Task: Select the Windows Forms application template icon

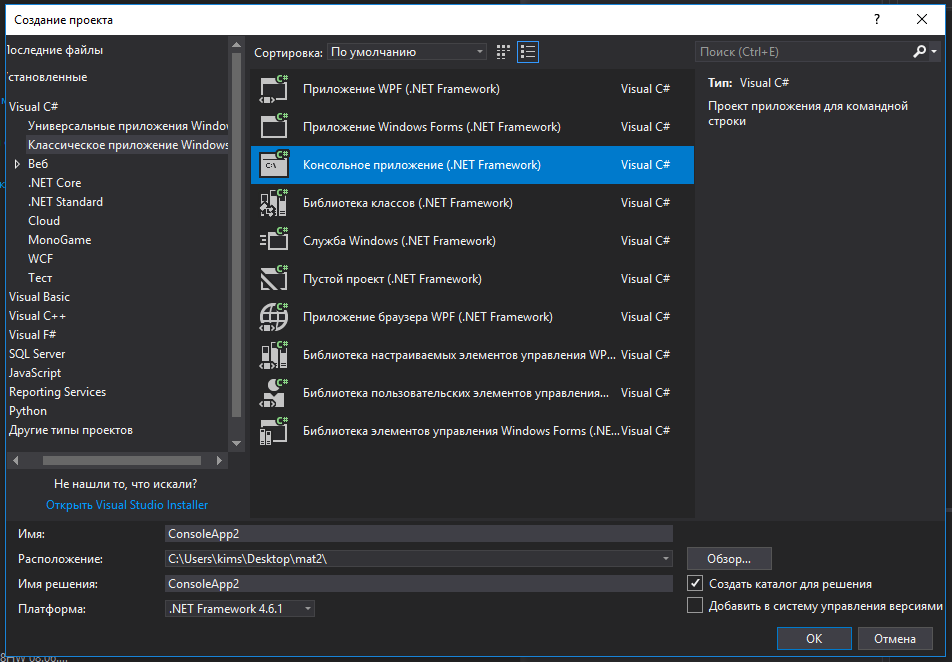Action: (274, 127)
